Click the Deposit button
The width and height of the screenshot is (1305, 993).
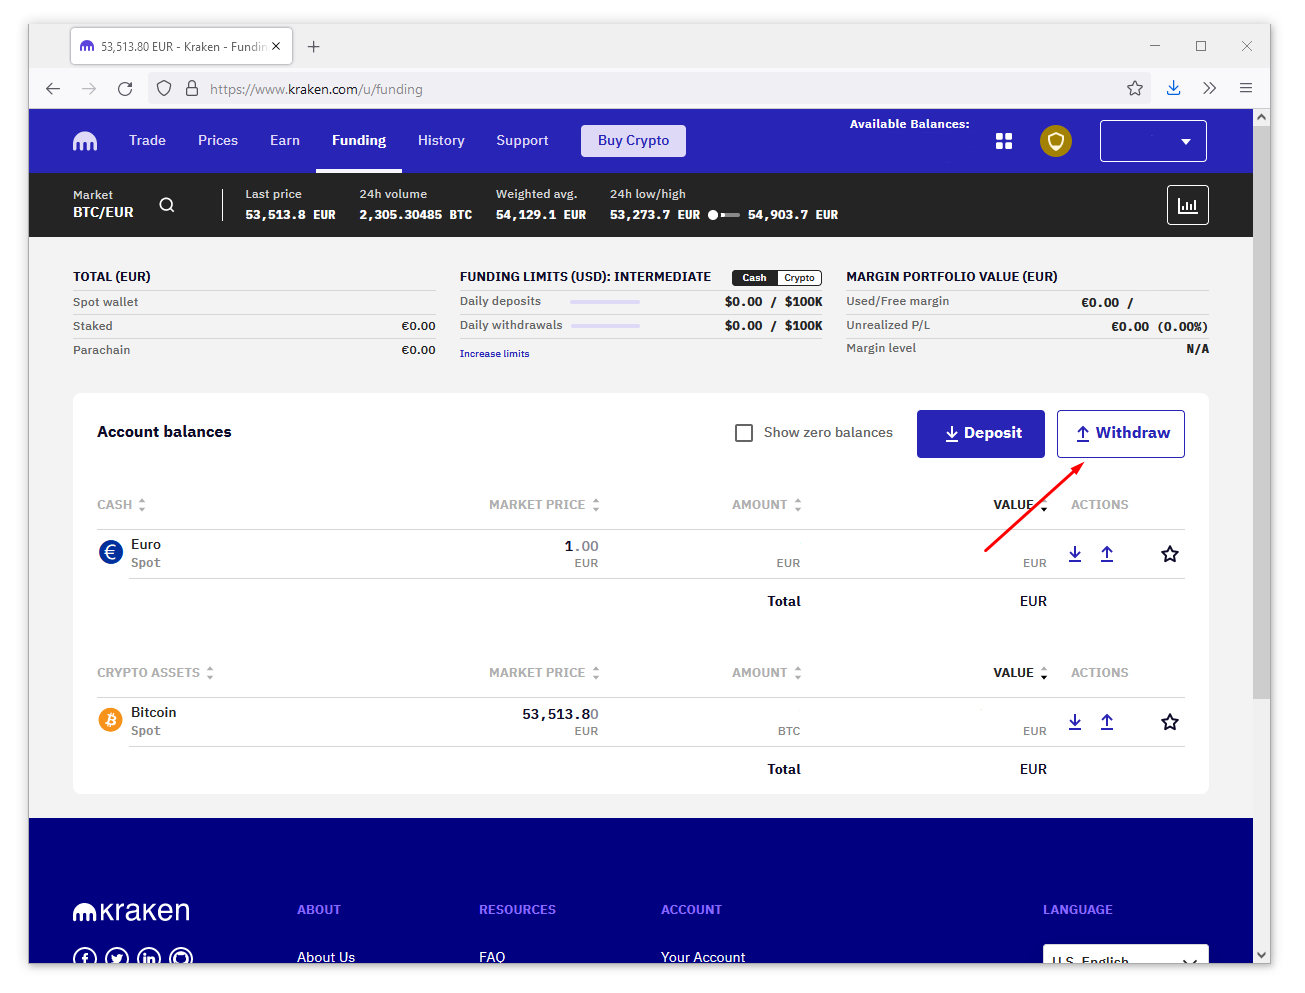(981, 434)
